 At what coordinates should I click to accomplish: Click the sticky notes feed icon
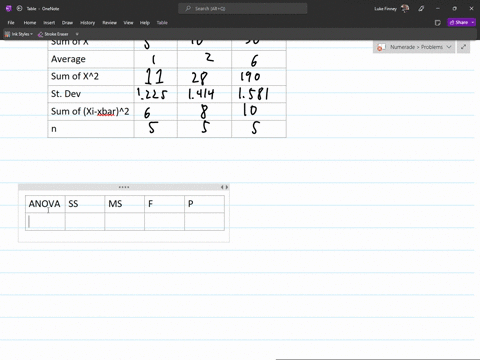point(438,23)
